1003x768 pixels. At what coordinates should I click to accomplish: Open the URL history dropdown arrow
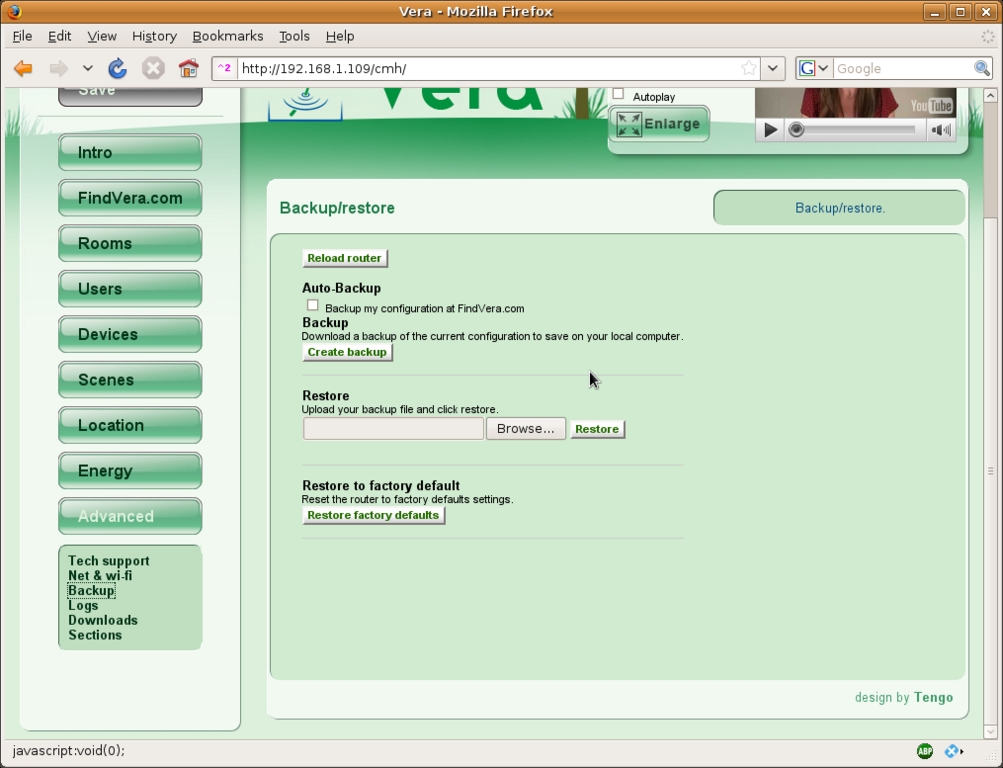pyautogui.click(x=773, y=69)
